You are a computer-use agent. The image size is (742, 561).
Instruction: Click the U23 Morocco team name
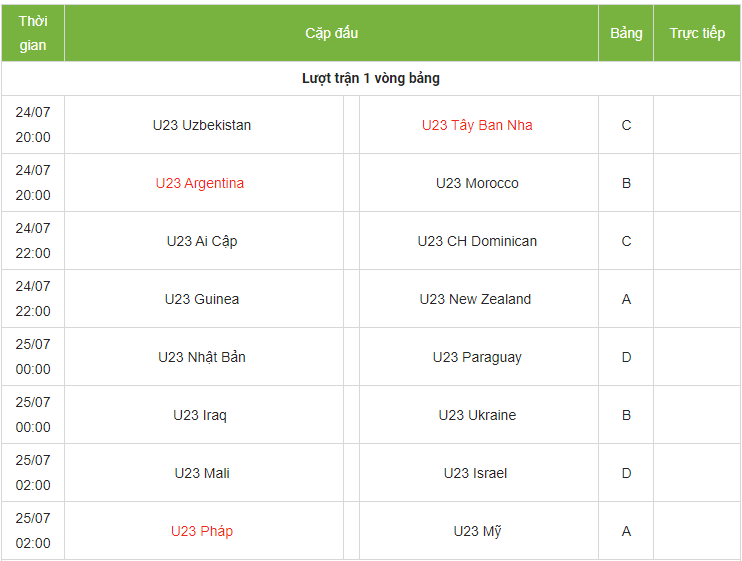point(477,183)
